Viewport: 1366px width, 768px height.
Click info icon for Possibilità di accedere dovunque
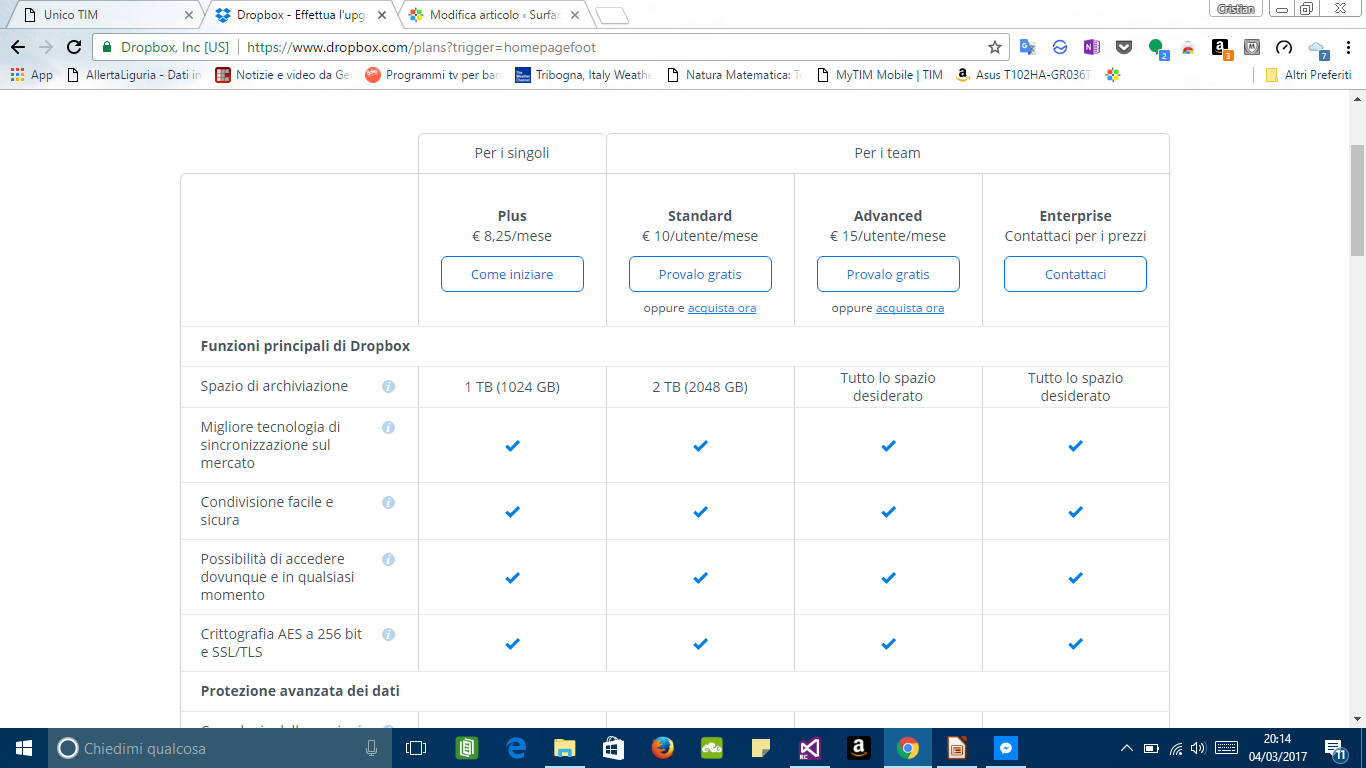click(388, 559)
